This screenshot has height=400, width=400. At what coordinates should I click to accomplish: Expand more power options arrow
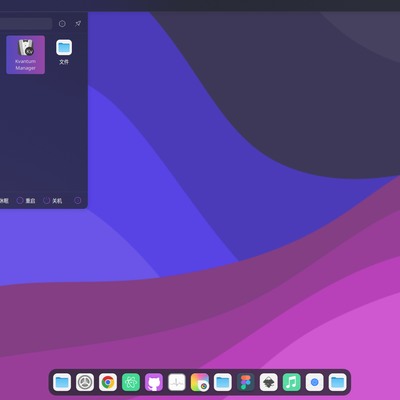click(77, 200)
